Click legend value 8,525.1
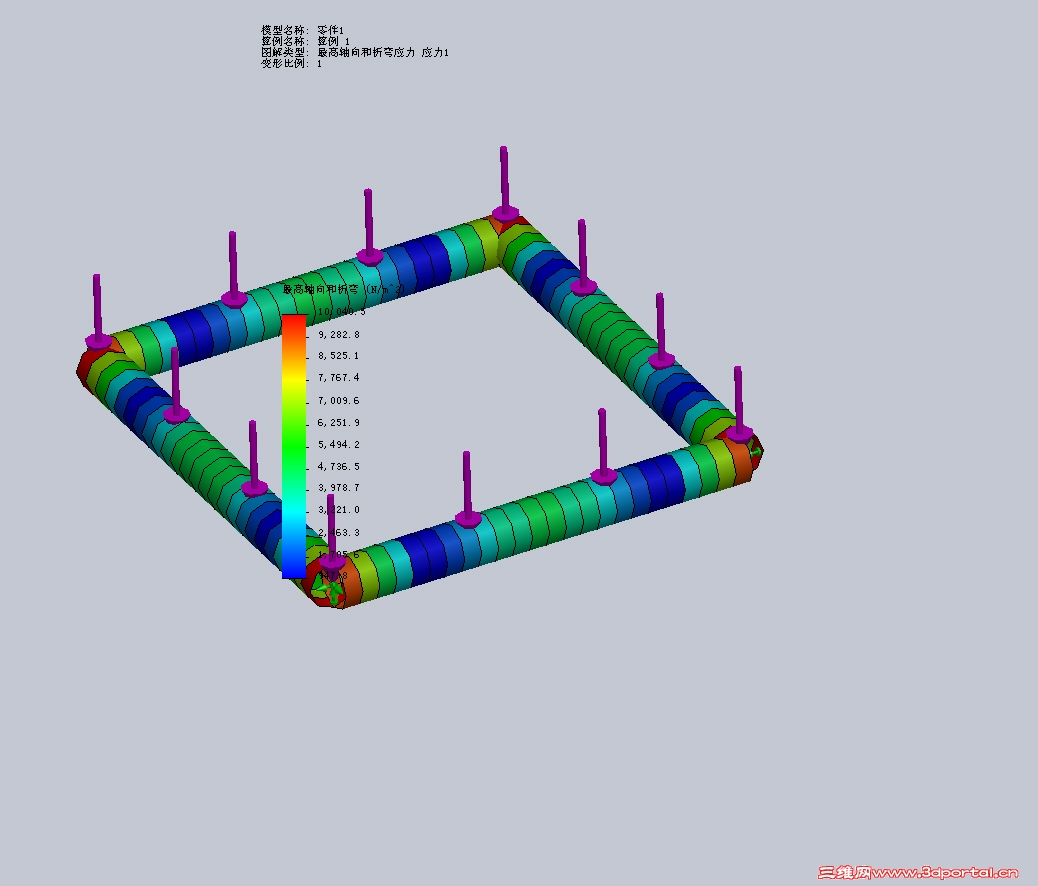 click(338, 356)
